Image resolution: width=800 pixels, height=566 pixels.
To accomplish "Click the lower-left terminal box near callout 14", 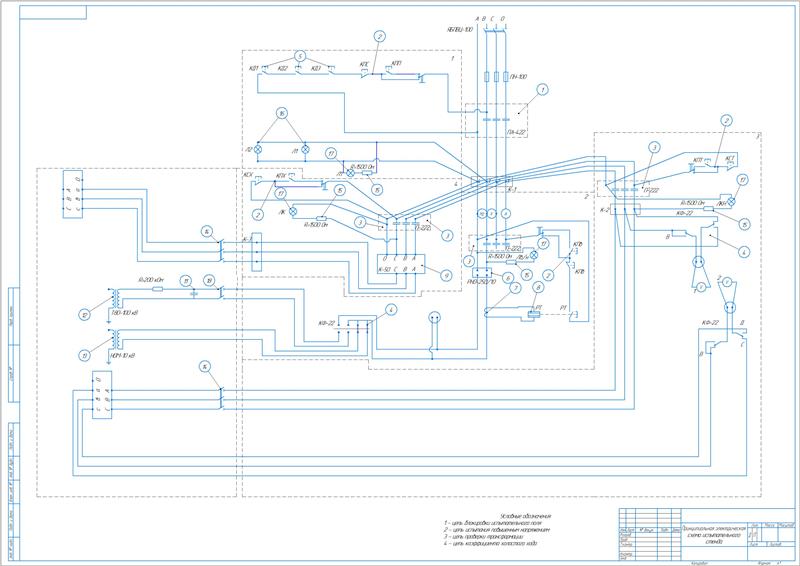I will click(x=102, y=395).
